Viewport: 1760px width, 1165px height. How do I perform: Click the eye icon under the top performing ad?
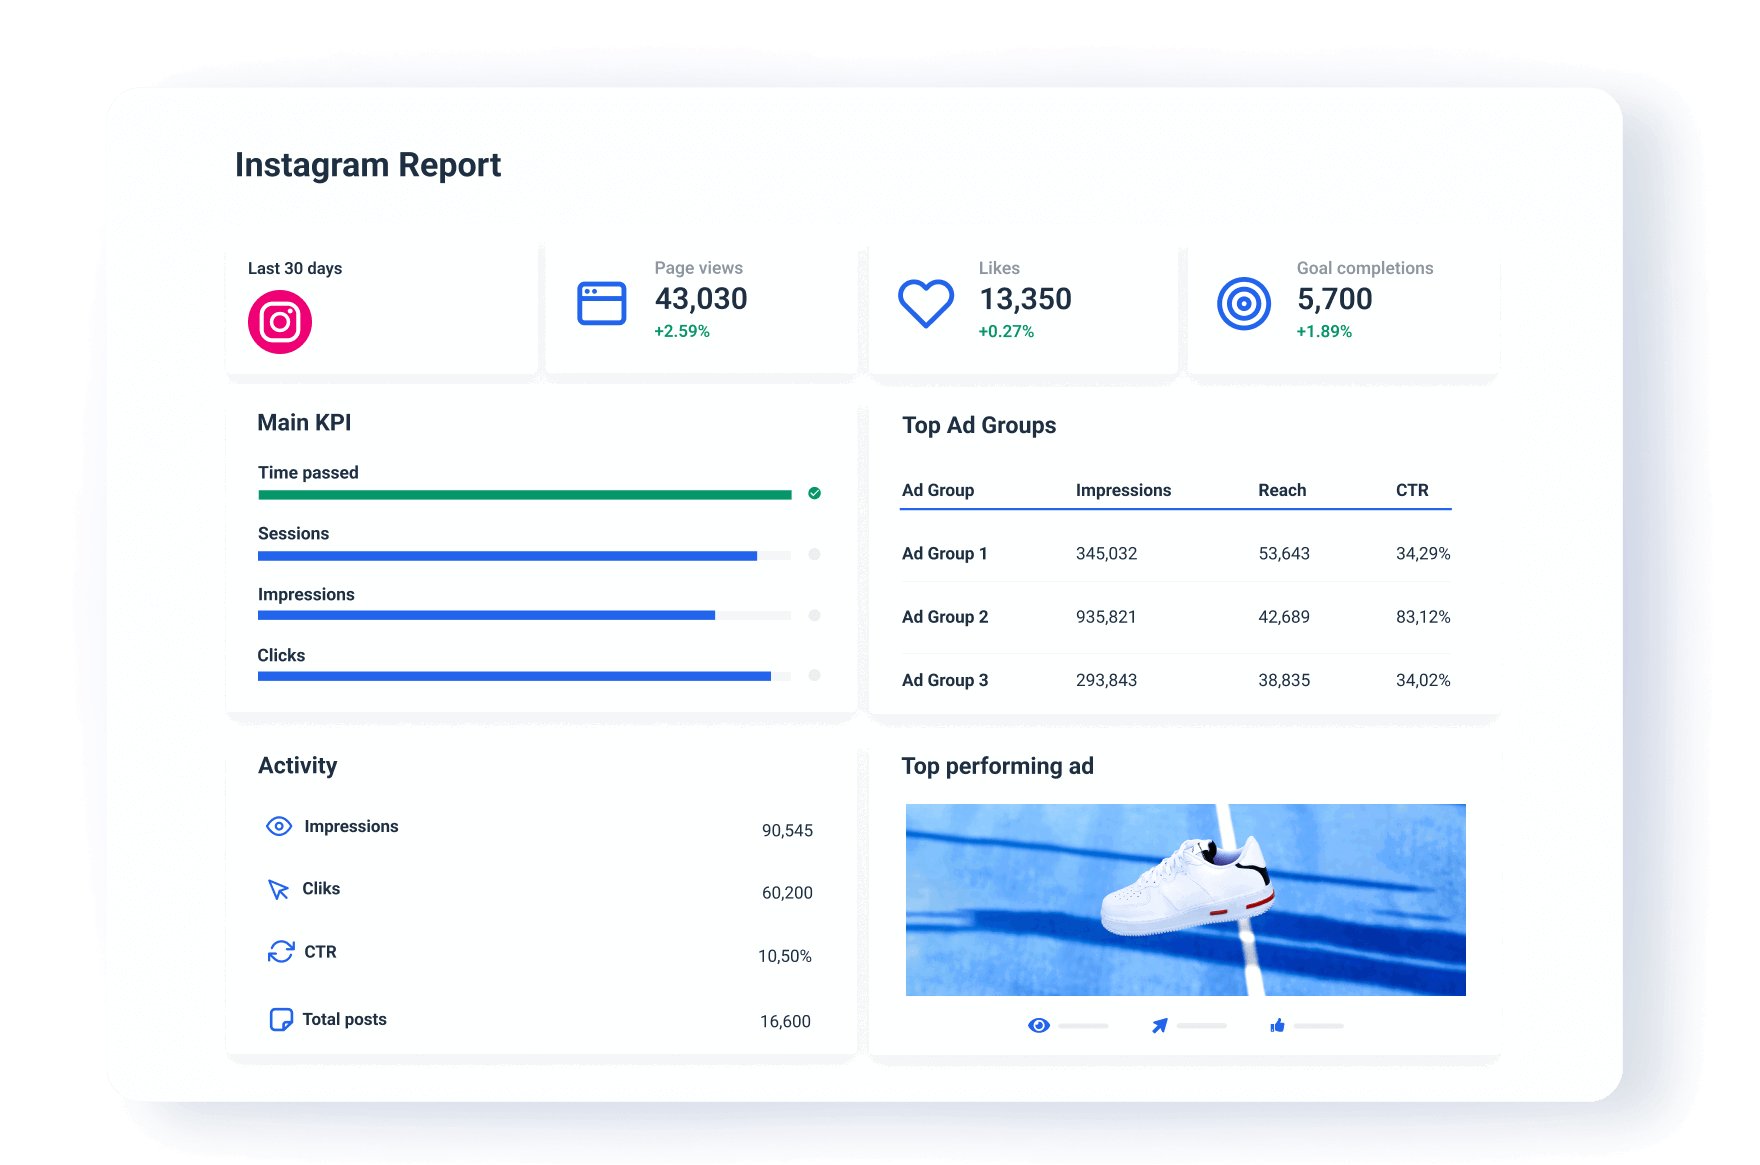click(1040, 1025)
